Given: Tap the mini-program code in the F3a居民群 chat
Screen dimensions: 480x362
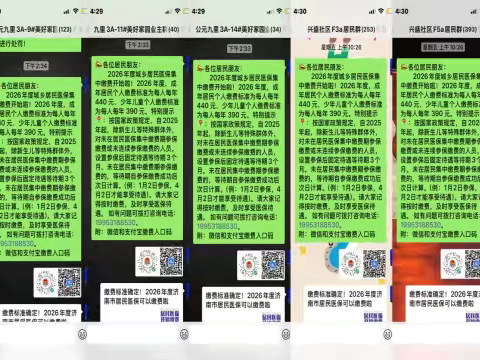Looking at the screenshot, I should click(350, 264).
